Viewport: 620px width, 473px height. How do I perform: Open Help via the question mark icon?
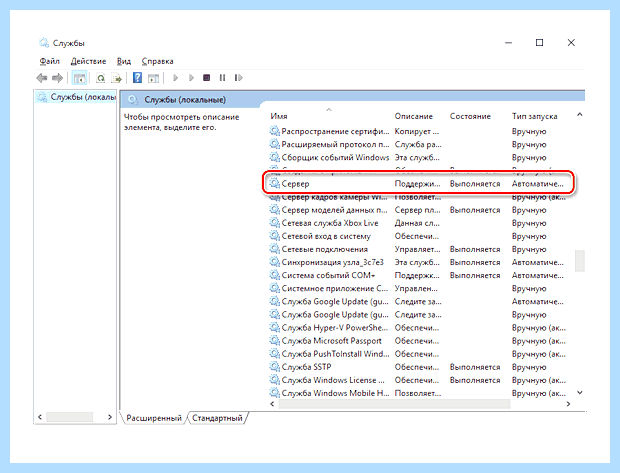[137, 78]
